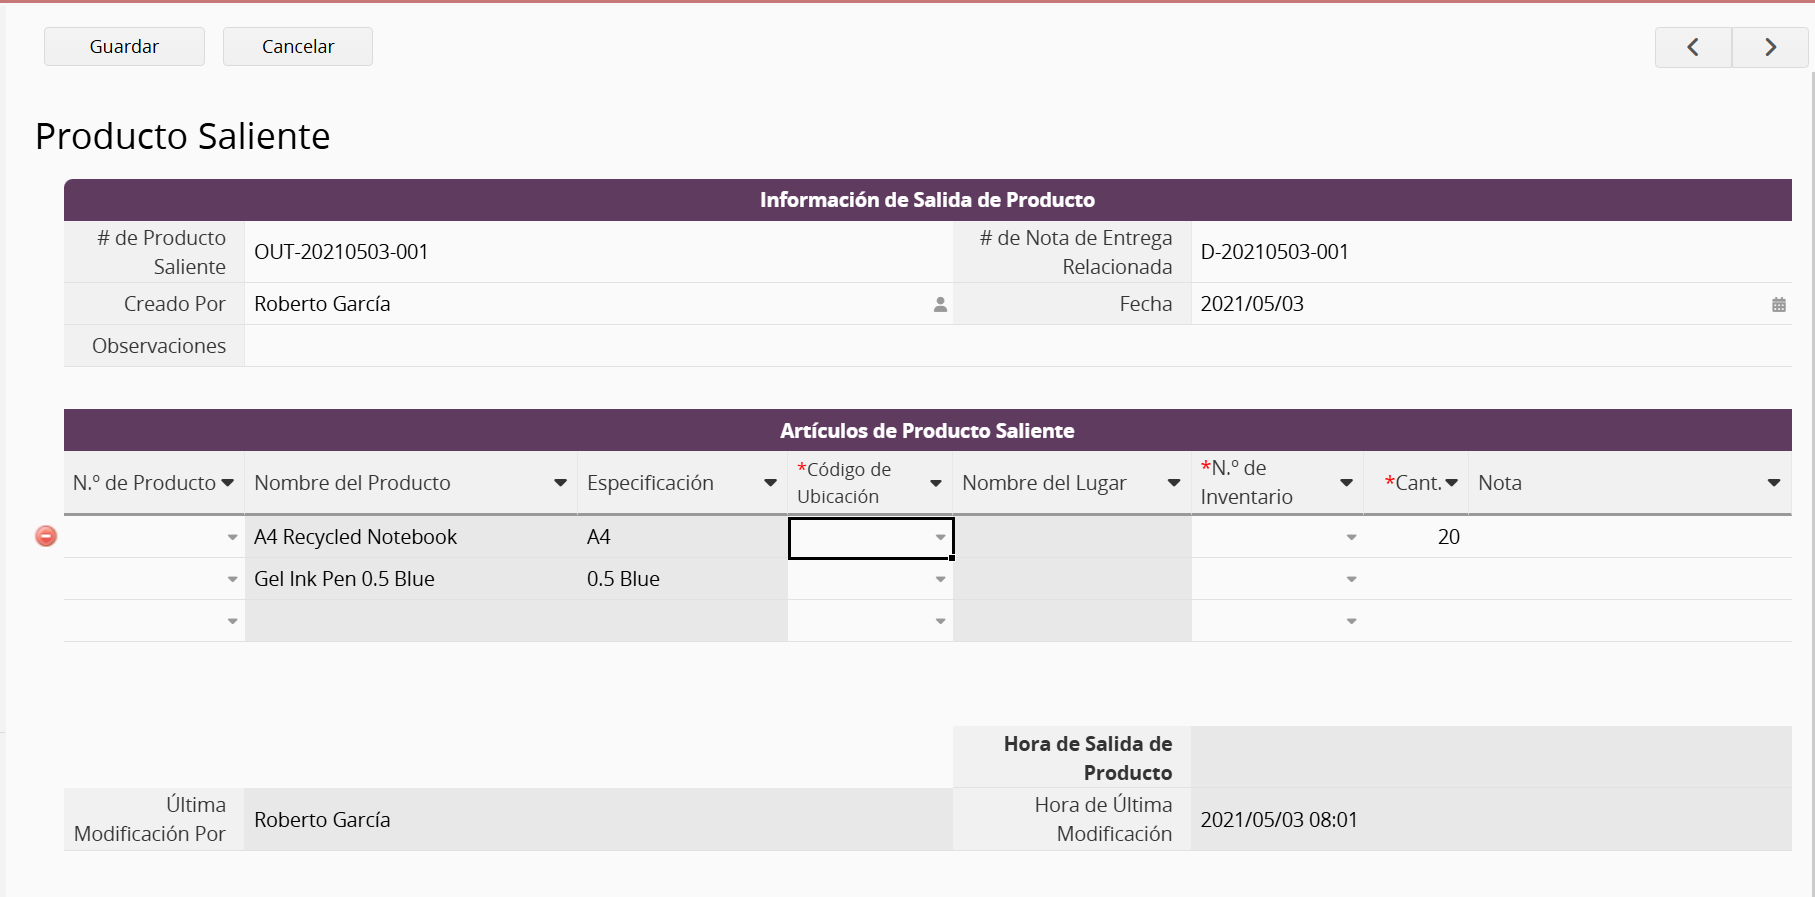Open N.º de Producto column header menu
1815x897 pixels.
[x=228, y=483]
